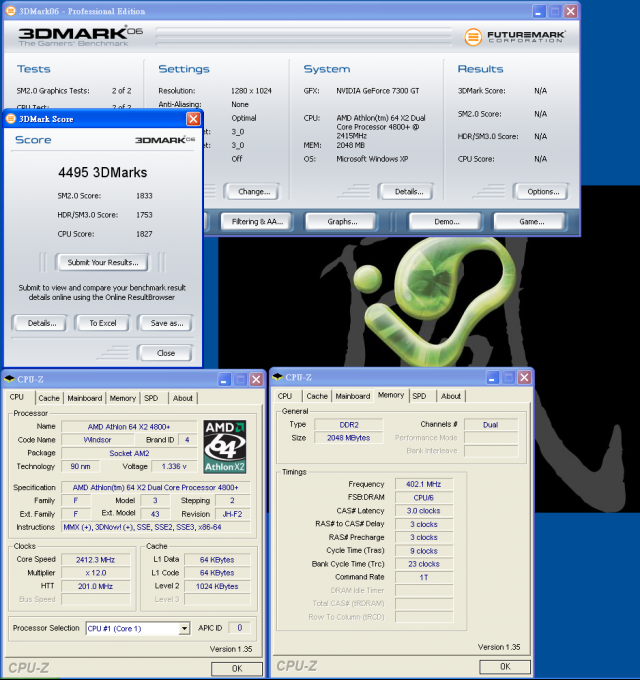The width and height of the screenshot is (640, 680).
Task: Click the Graphs button
Action: (x=342, y=222)
